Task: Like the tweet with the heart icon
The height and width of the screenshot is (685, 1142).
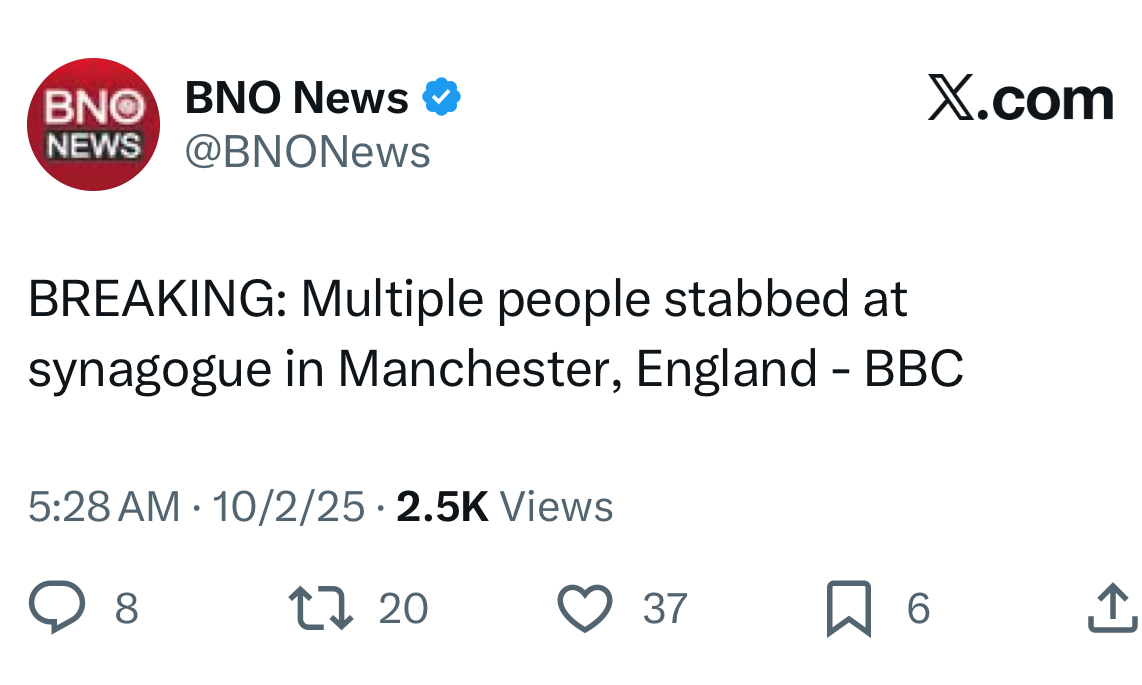Action: point(584,609)
